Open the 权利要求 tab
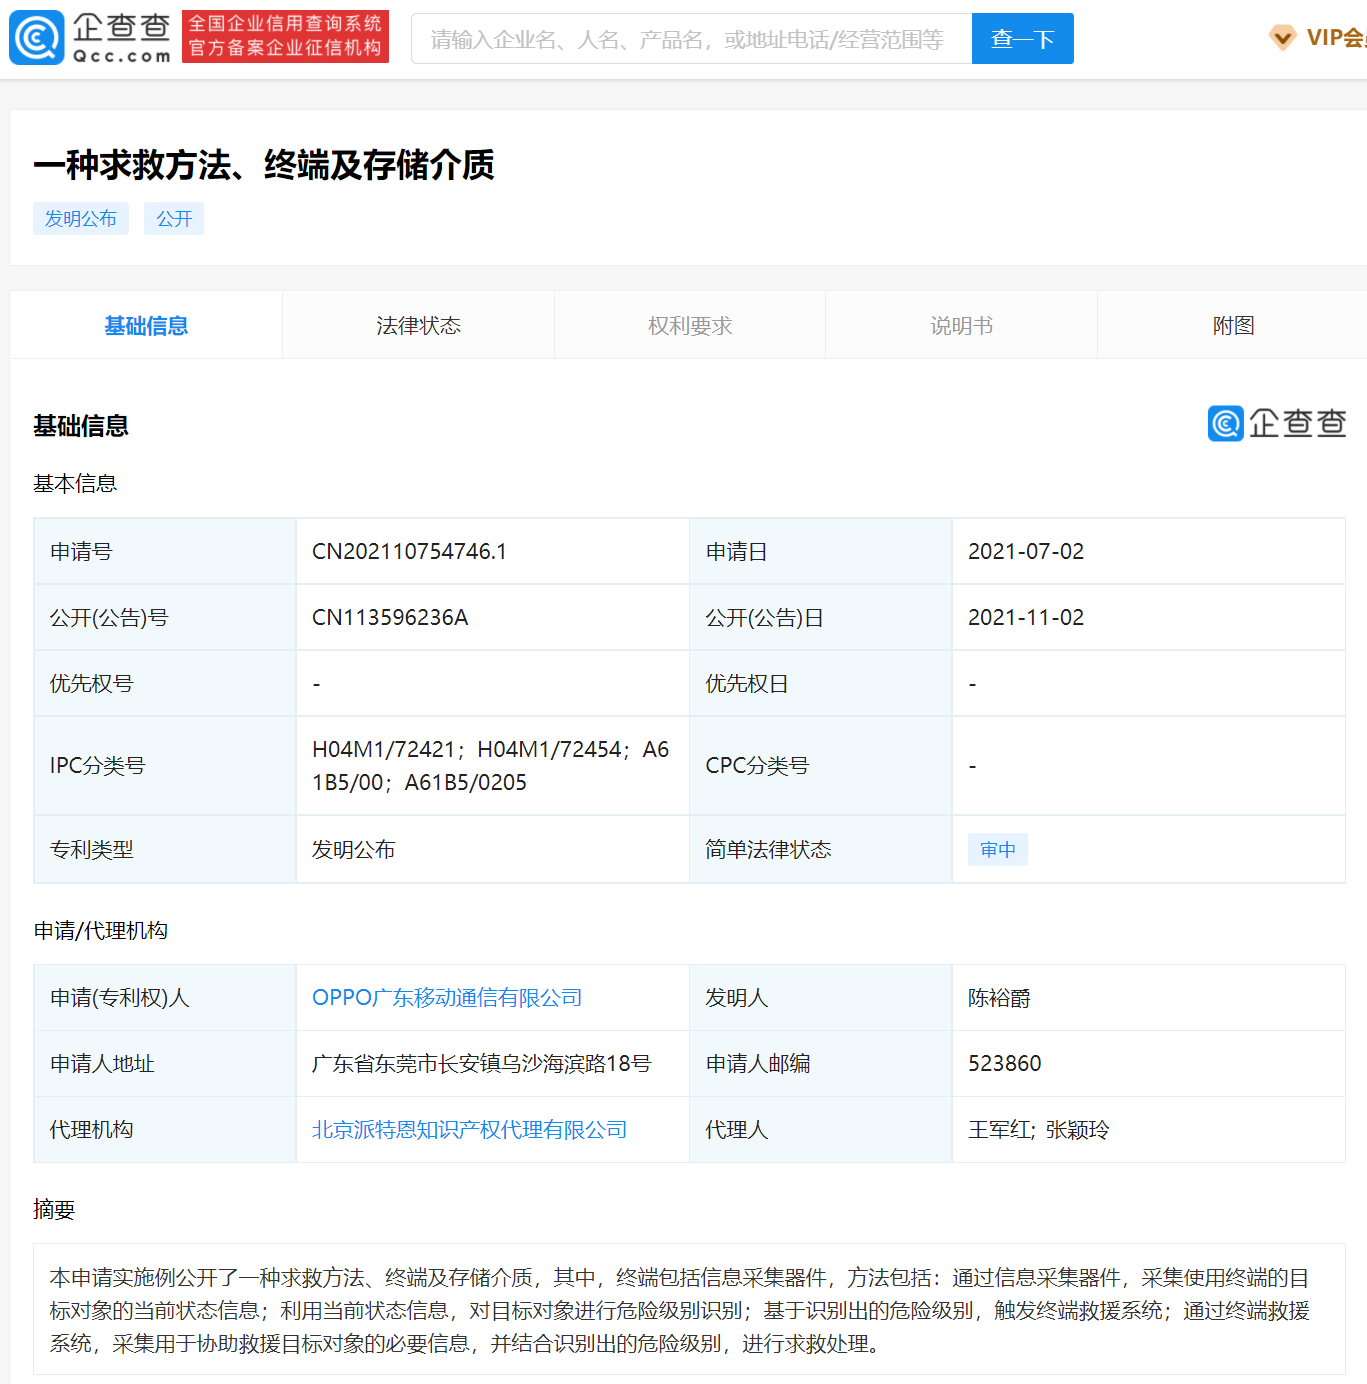1367x1384 pixels. pyautogui.click(x=690, y=326)
